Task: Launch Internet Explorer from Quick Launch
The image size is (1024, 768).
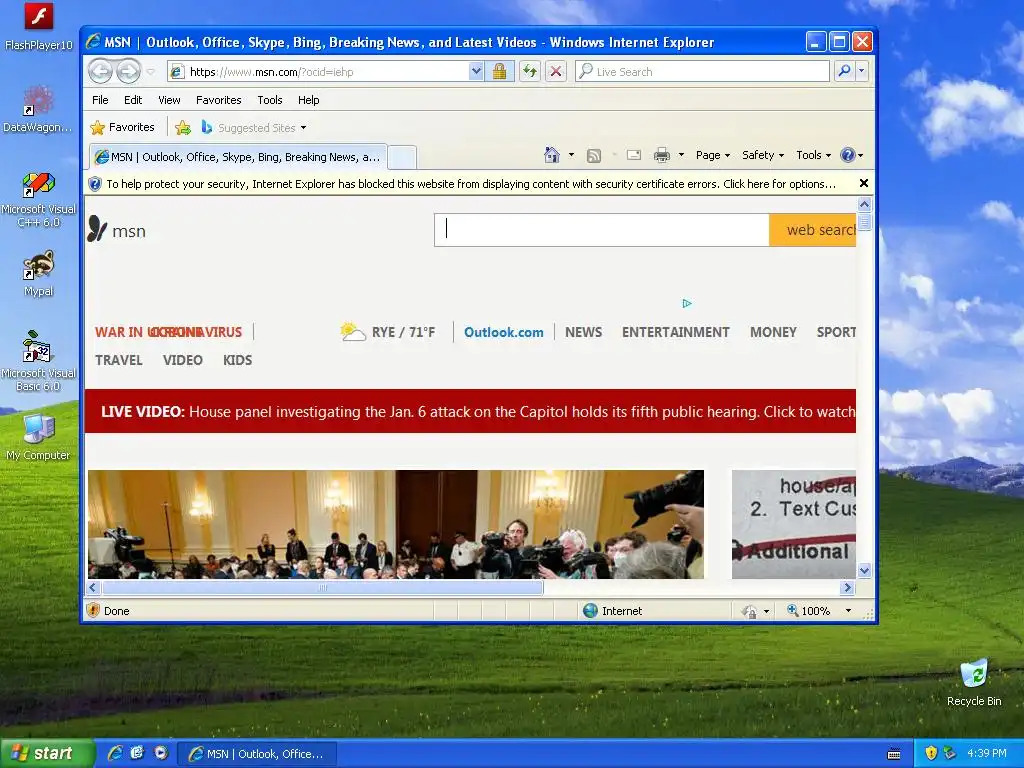Action: click(115, 753)
